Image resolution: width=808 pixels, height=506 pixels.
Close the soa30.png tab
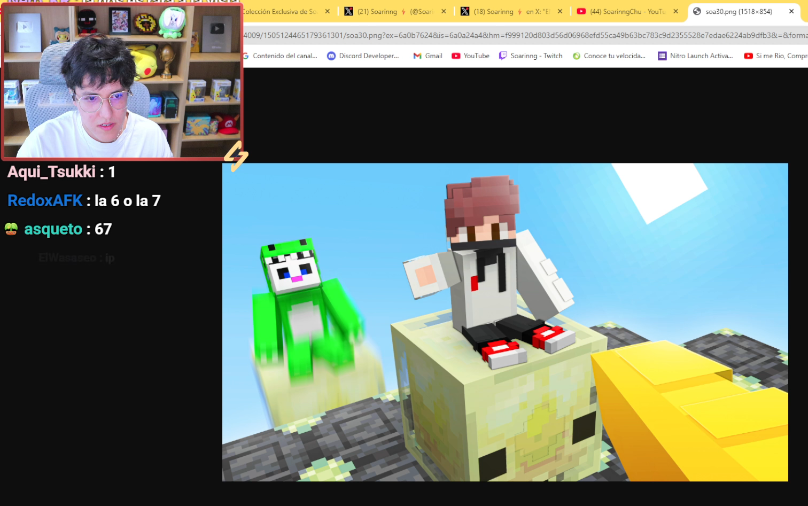792,11
